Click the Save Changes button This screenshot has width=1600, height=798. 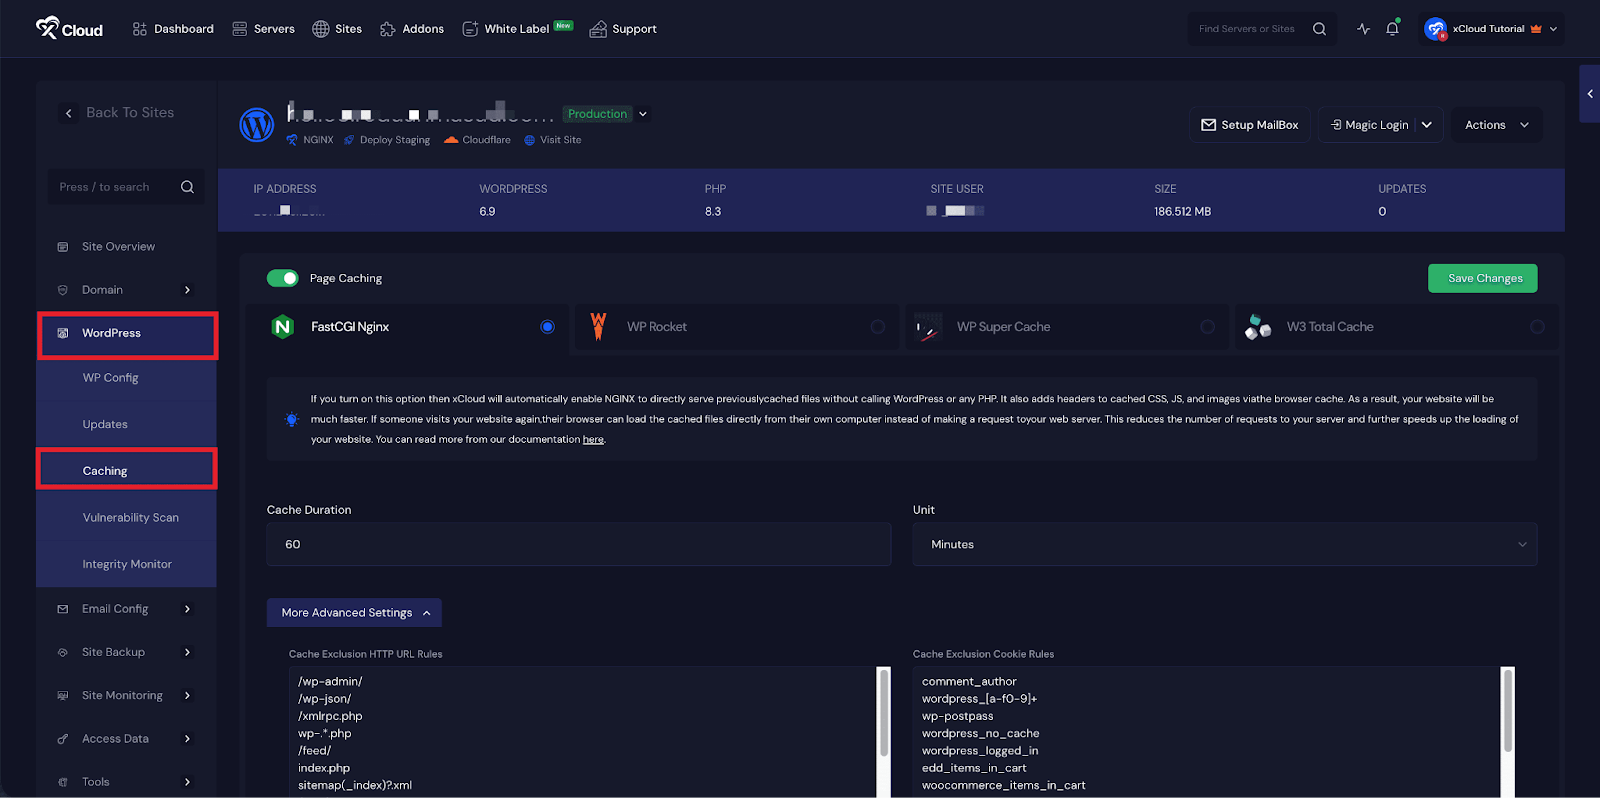coord(1484,279)
